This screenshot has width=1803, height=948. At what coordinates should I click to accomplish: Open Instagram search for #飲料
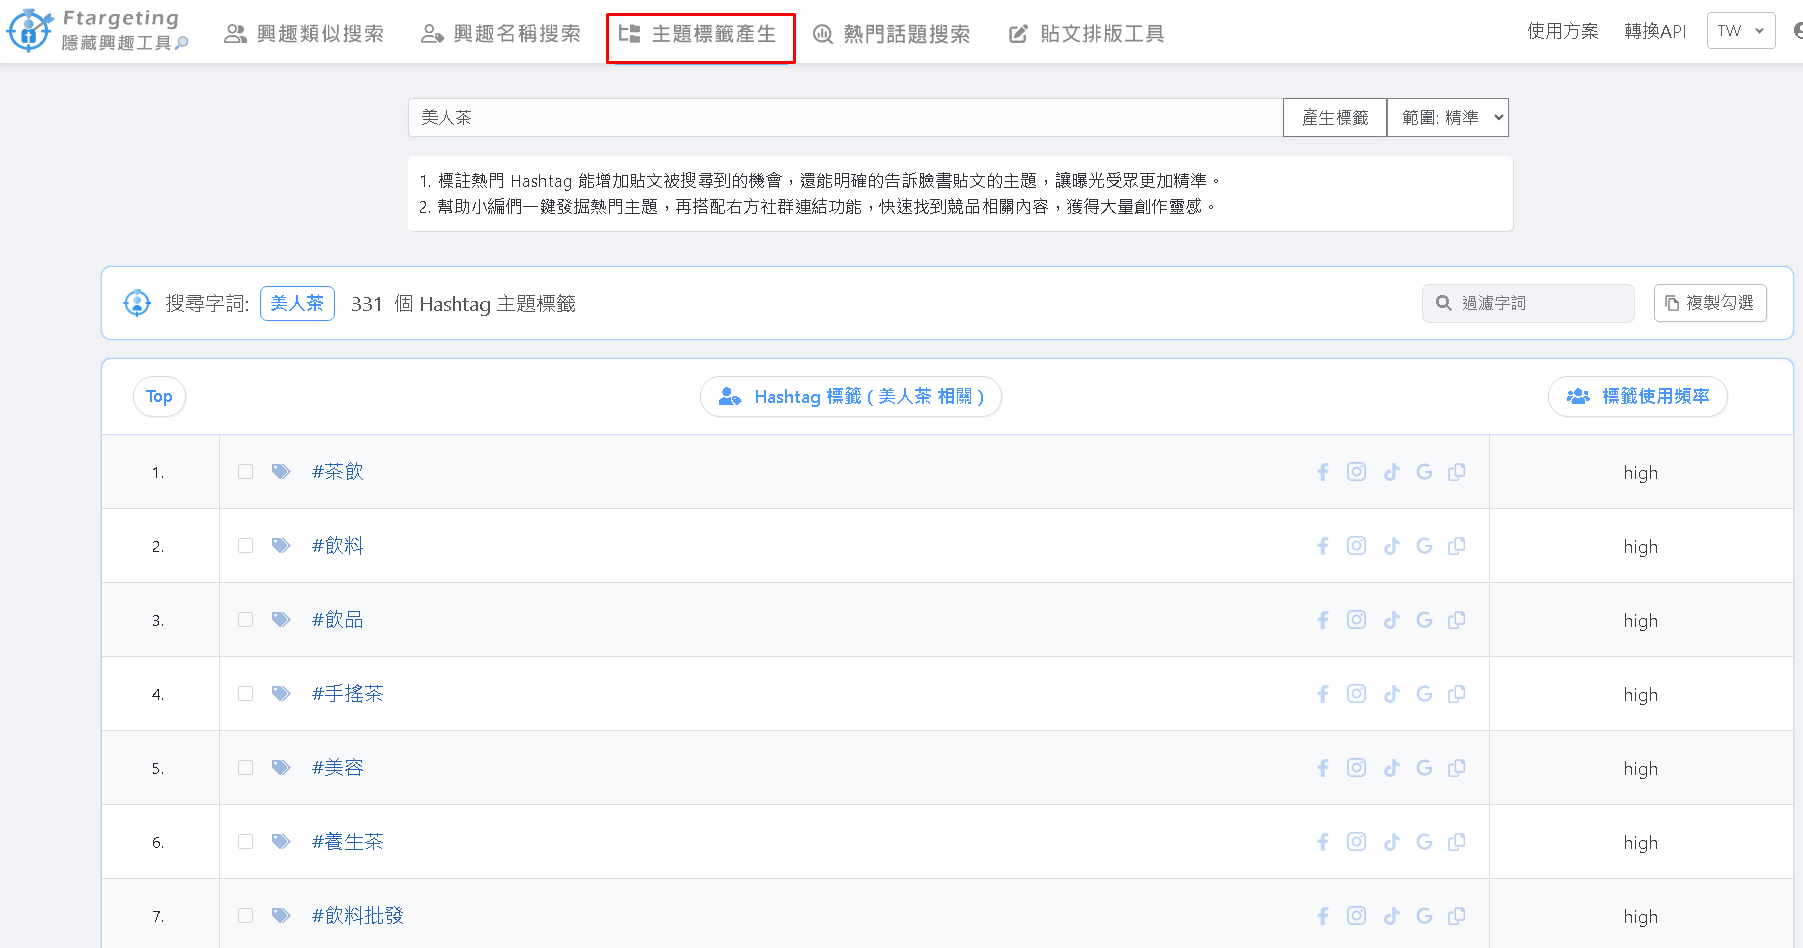click(1356, 546)
